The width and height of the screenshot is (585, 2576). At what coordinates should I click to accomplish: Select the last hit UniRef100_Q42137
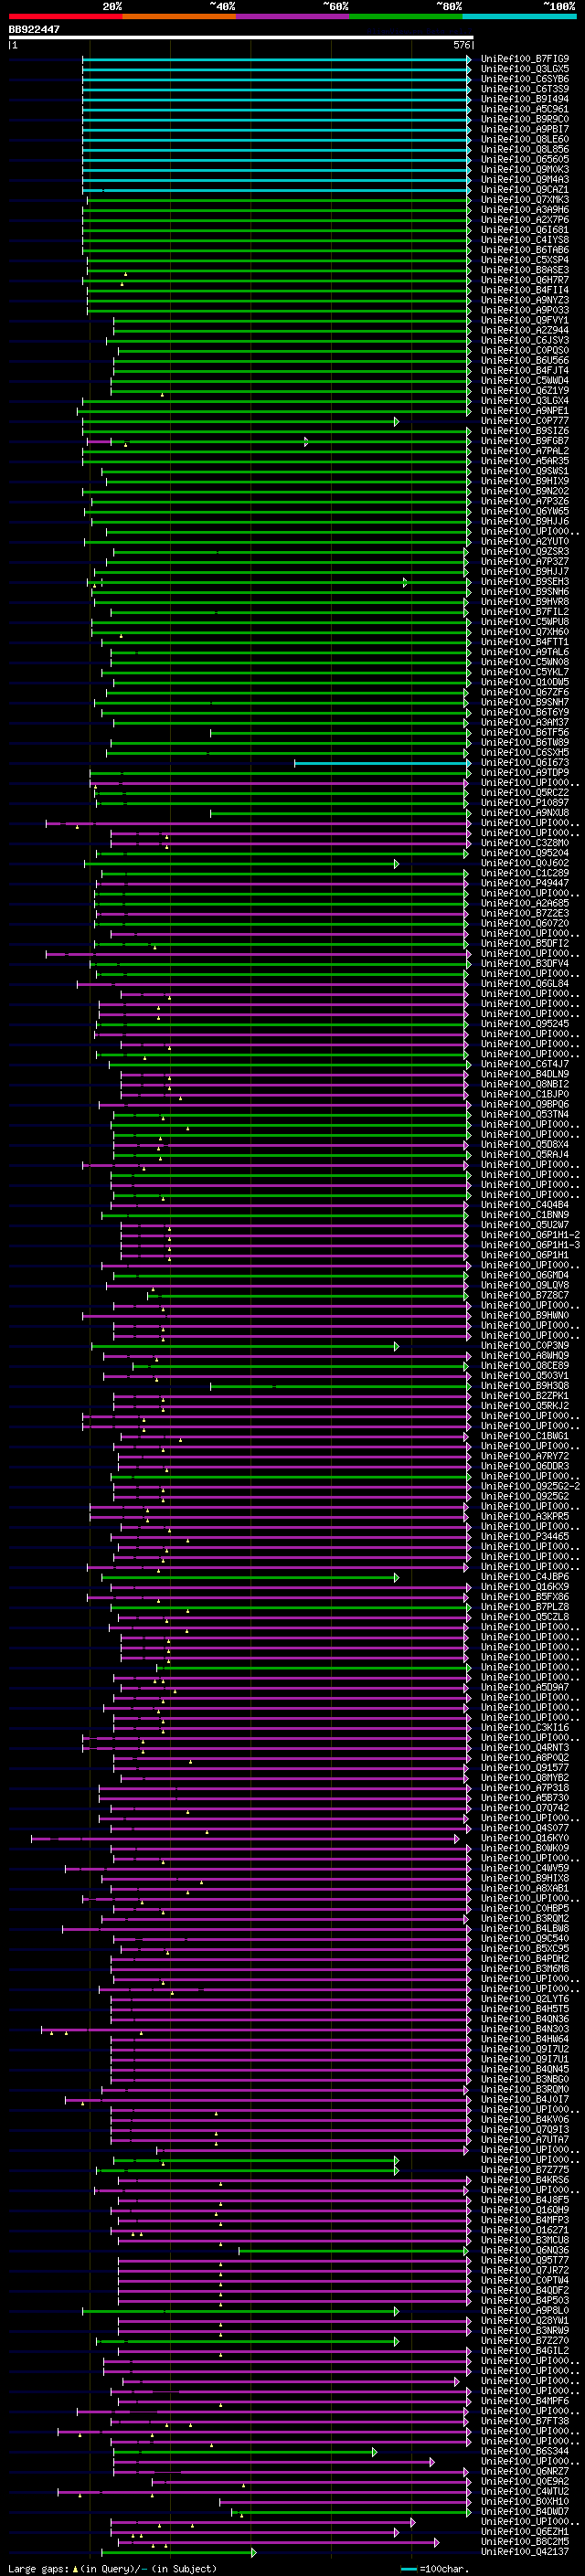pyautogui.click(x=524, y=2551)
